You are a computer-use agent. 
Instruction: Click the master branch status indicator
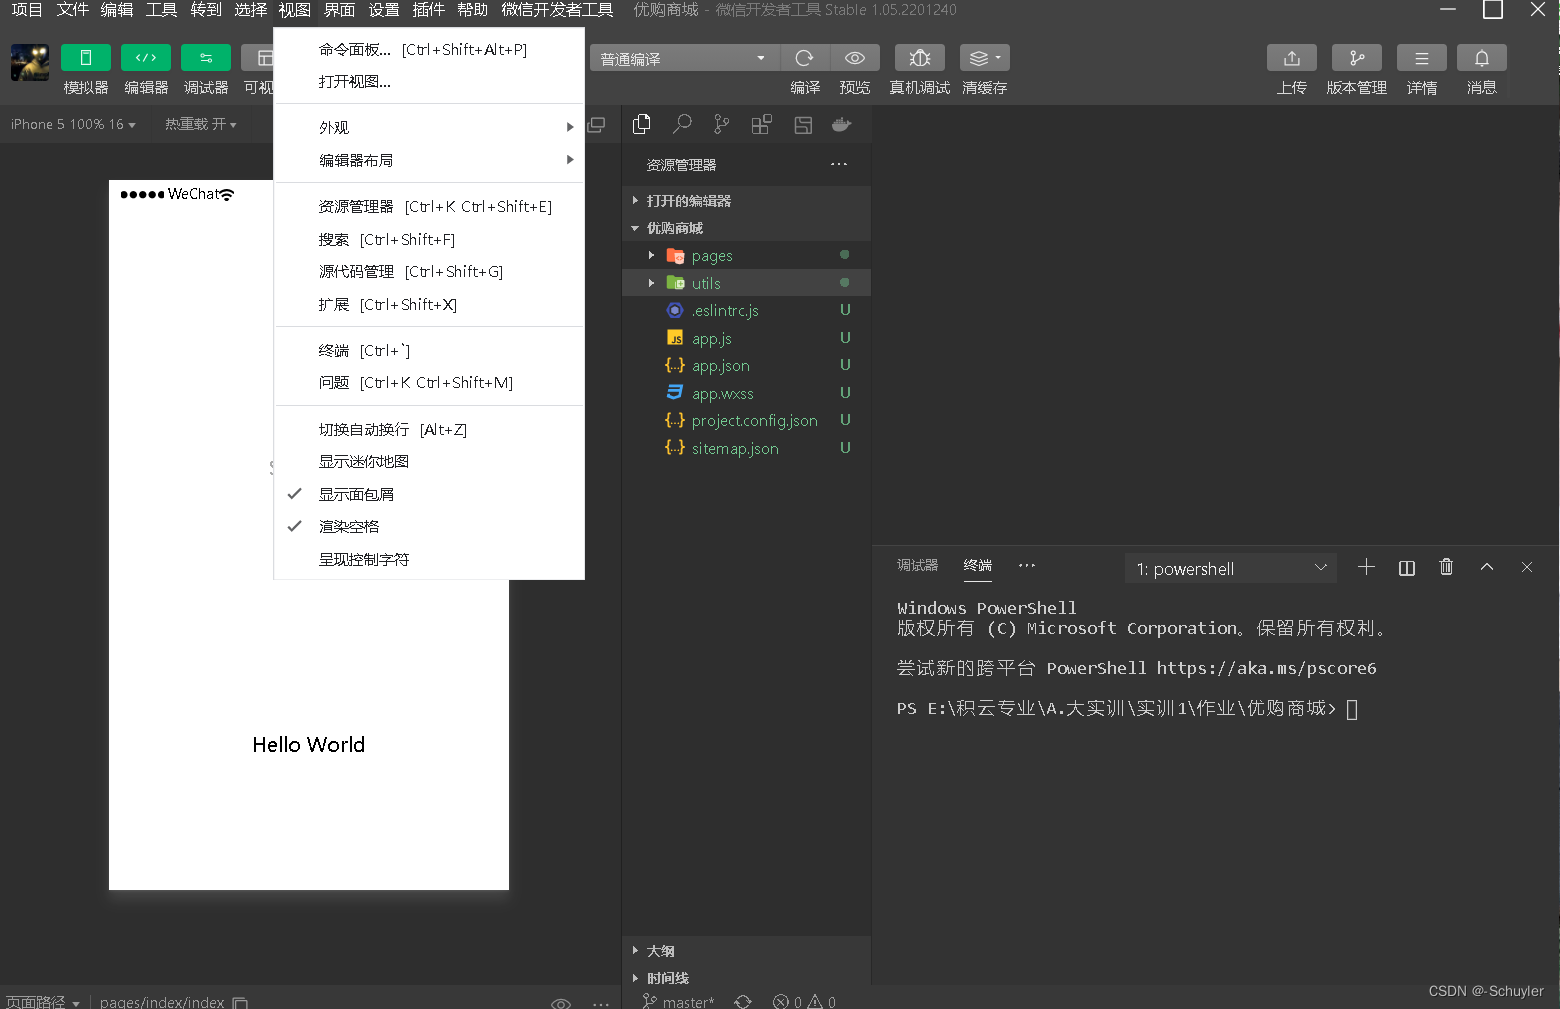[678, 1001]
